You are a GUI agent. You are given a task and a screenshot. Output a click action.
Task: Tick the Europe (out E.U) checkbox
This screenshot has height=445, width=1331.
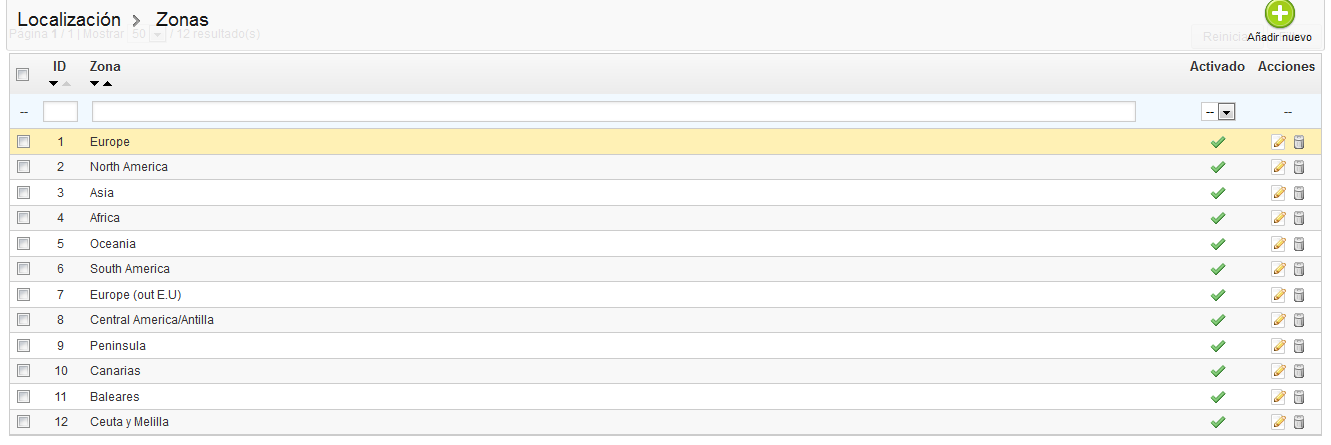coord(24,294)
